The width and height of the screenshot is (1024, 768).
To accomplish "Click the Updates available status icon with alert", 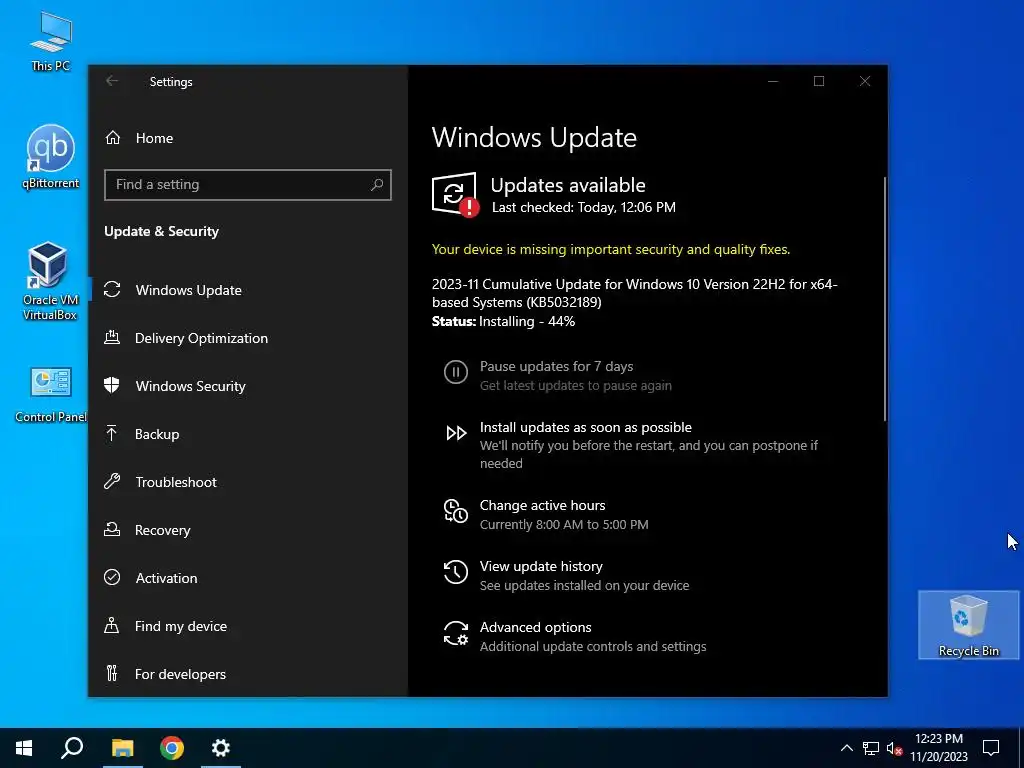I will click(455, 194).
